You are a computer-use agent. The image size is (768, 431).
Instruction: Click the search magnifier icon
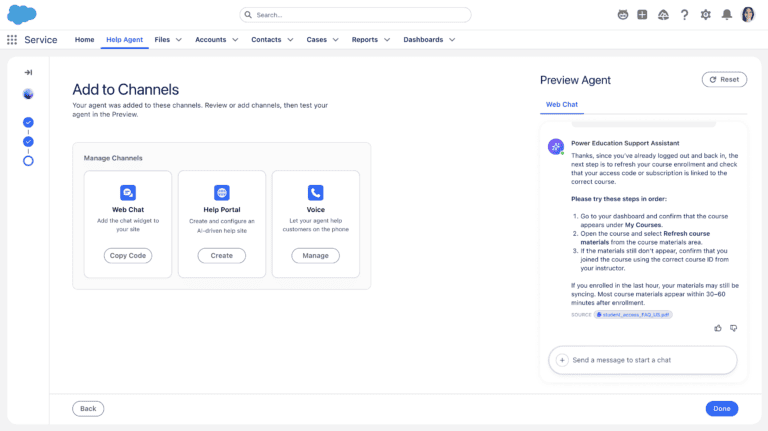(x=248, y=15)
